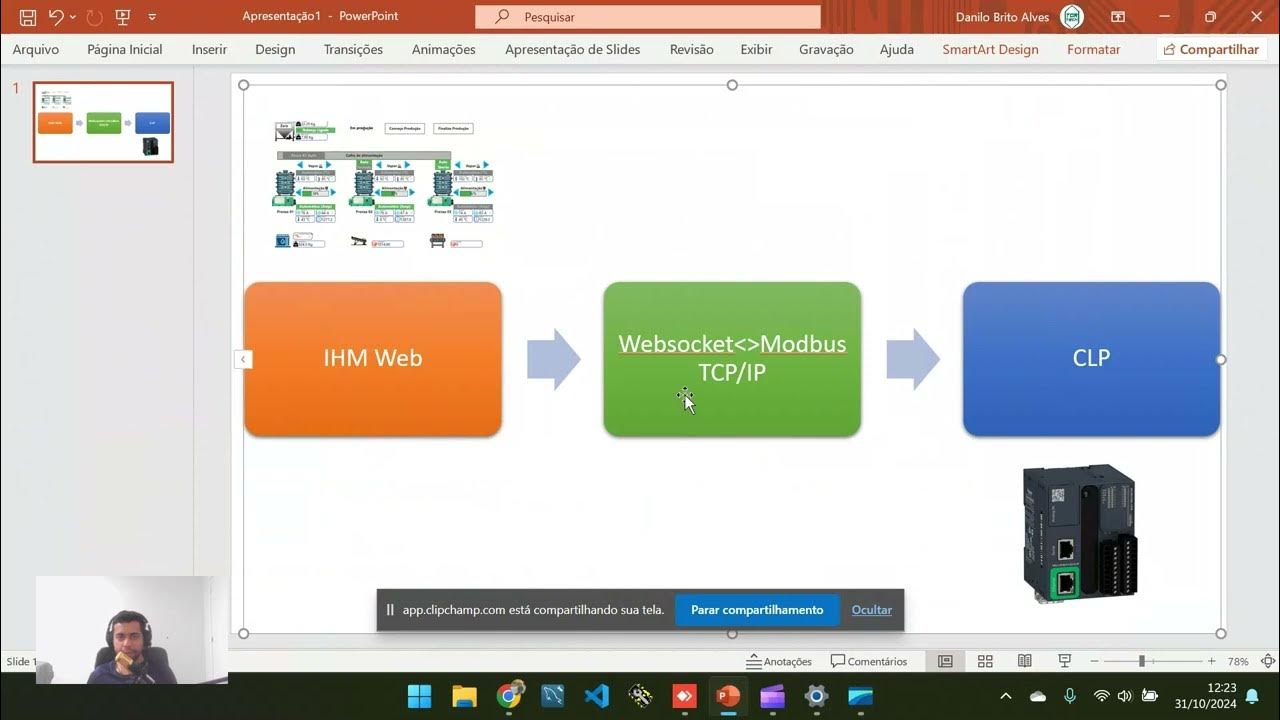Click the Undo arrow icon
1280x720 pixels.
tap(56, 17)
